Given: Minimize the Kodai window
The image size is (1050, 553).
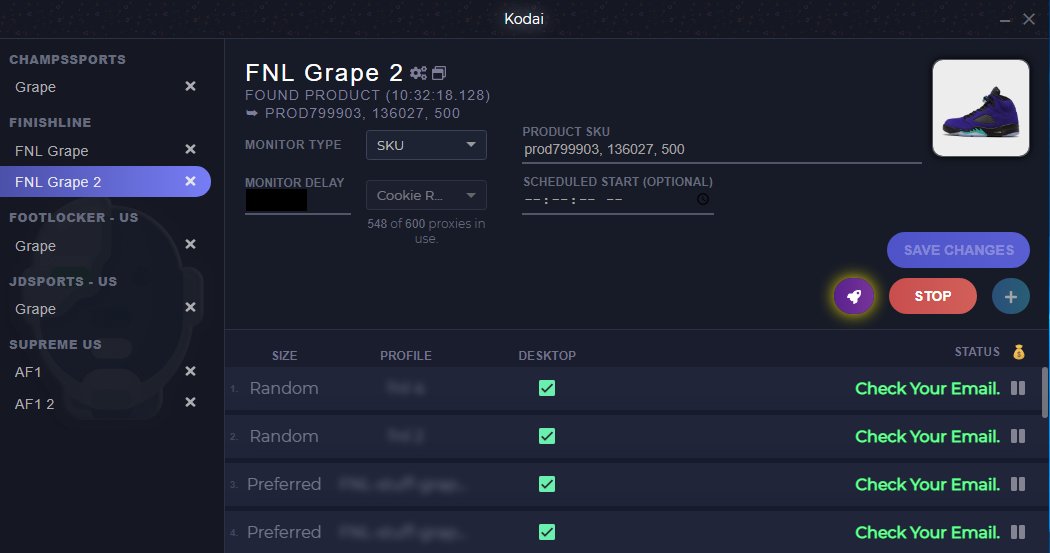Looking at the screenshot, I should click(x=1004, y=20).
